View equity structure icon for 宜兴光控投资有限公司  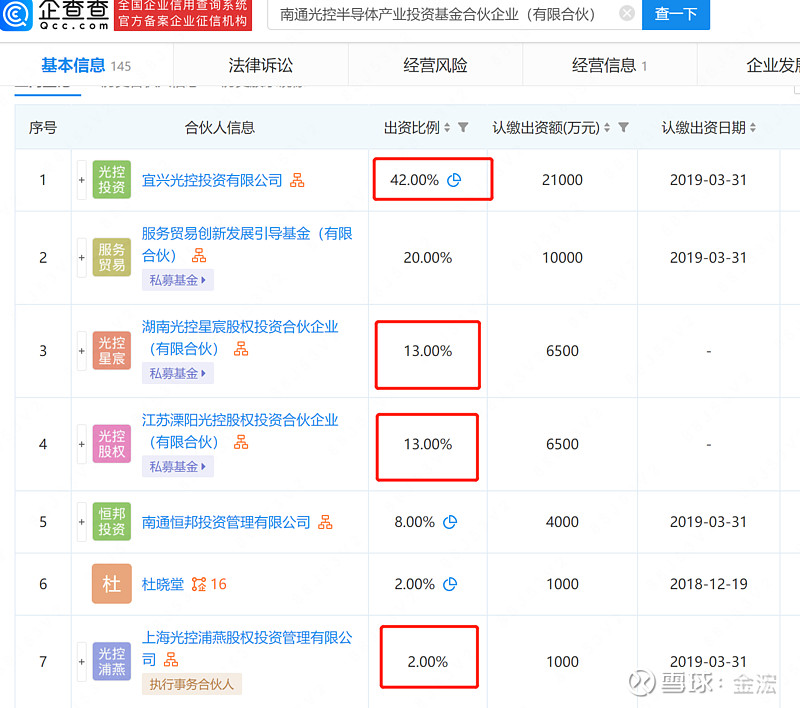[297, 180]
